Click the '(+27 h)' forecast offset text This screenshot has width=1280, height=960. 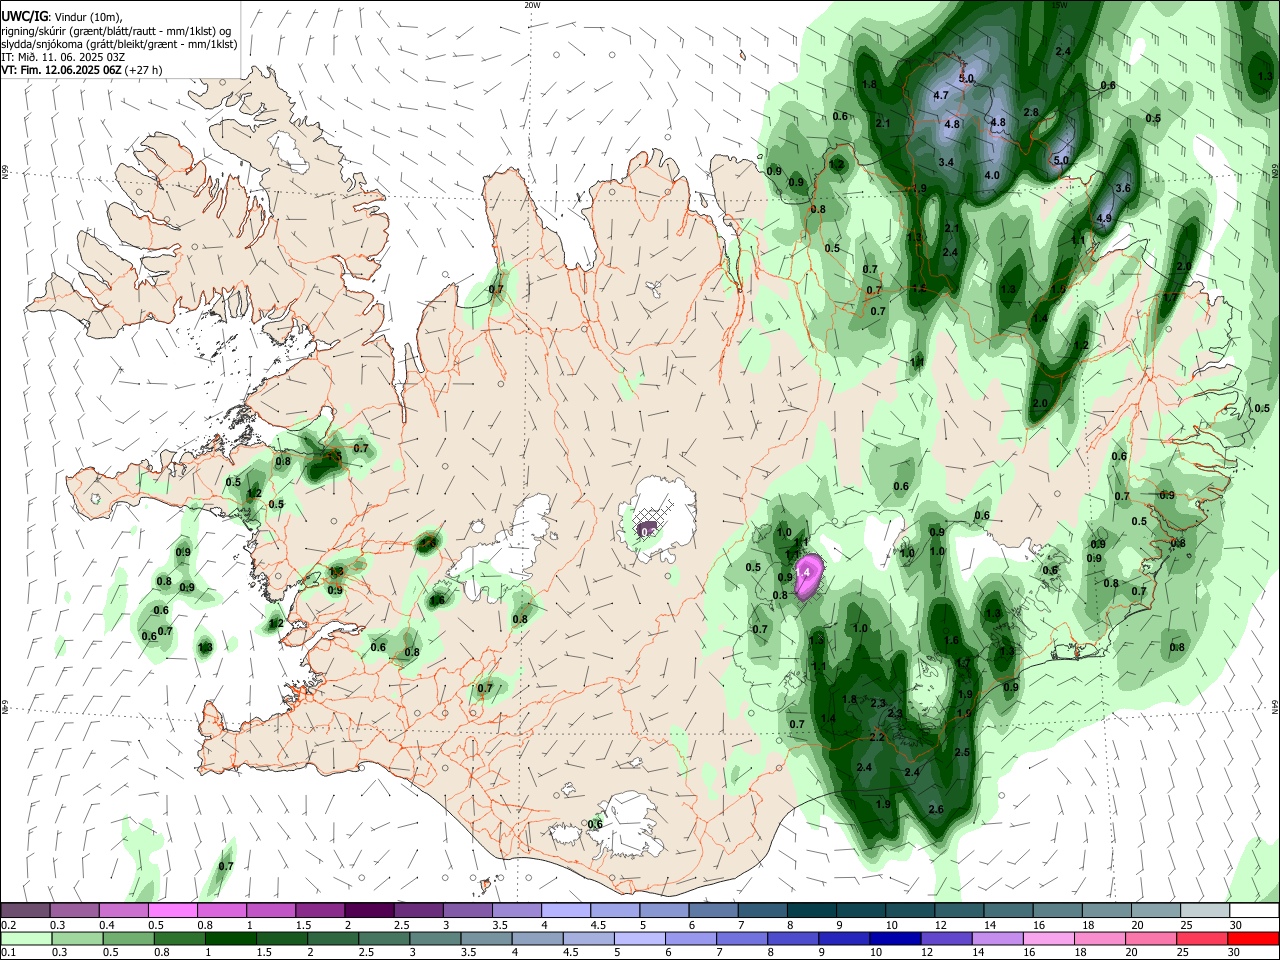click(145, 70)
